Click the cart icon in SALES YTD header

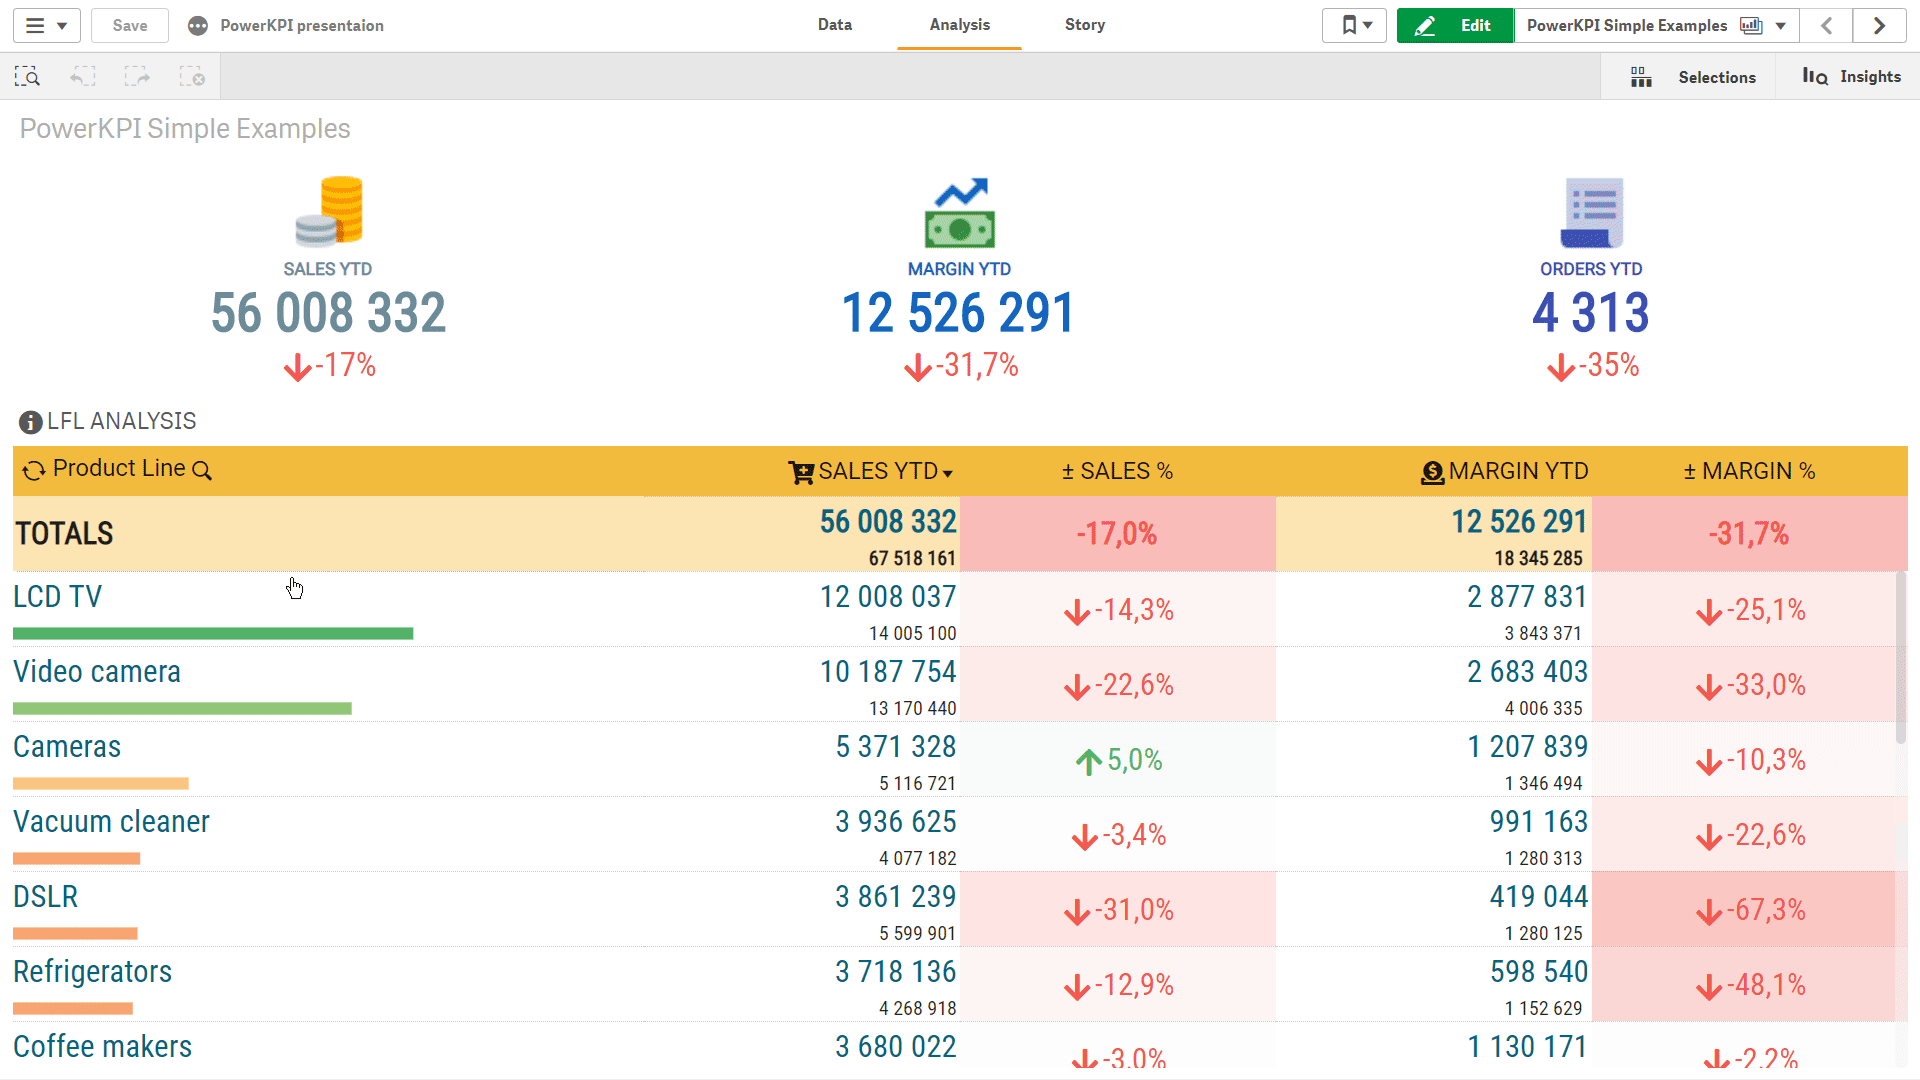pos(800,471)
